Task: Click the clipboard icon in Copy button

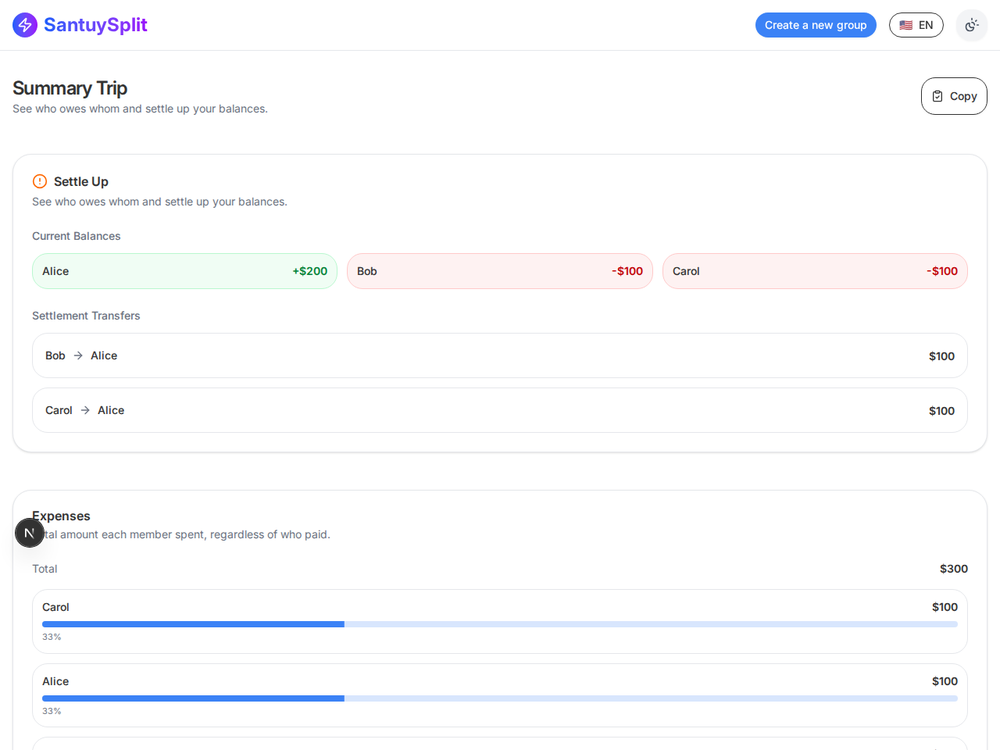Action: [x=938, y=96]
